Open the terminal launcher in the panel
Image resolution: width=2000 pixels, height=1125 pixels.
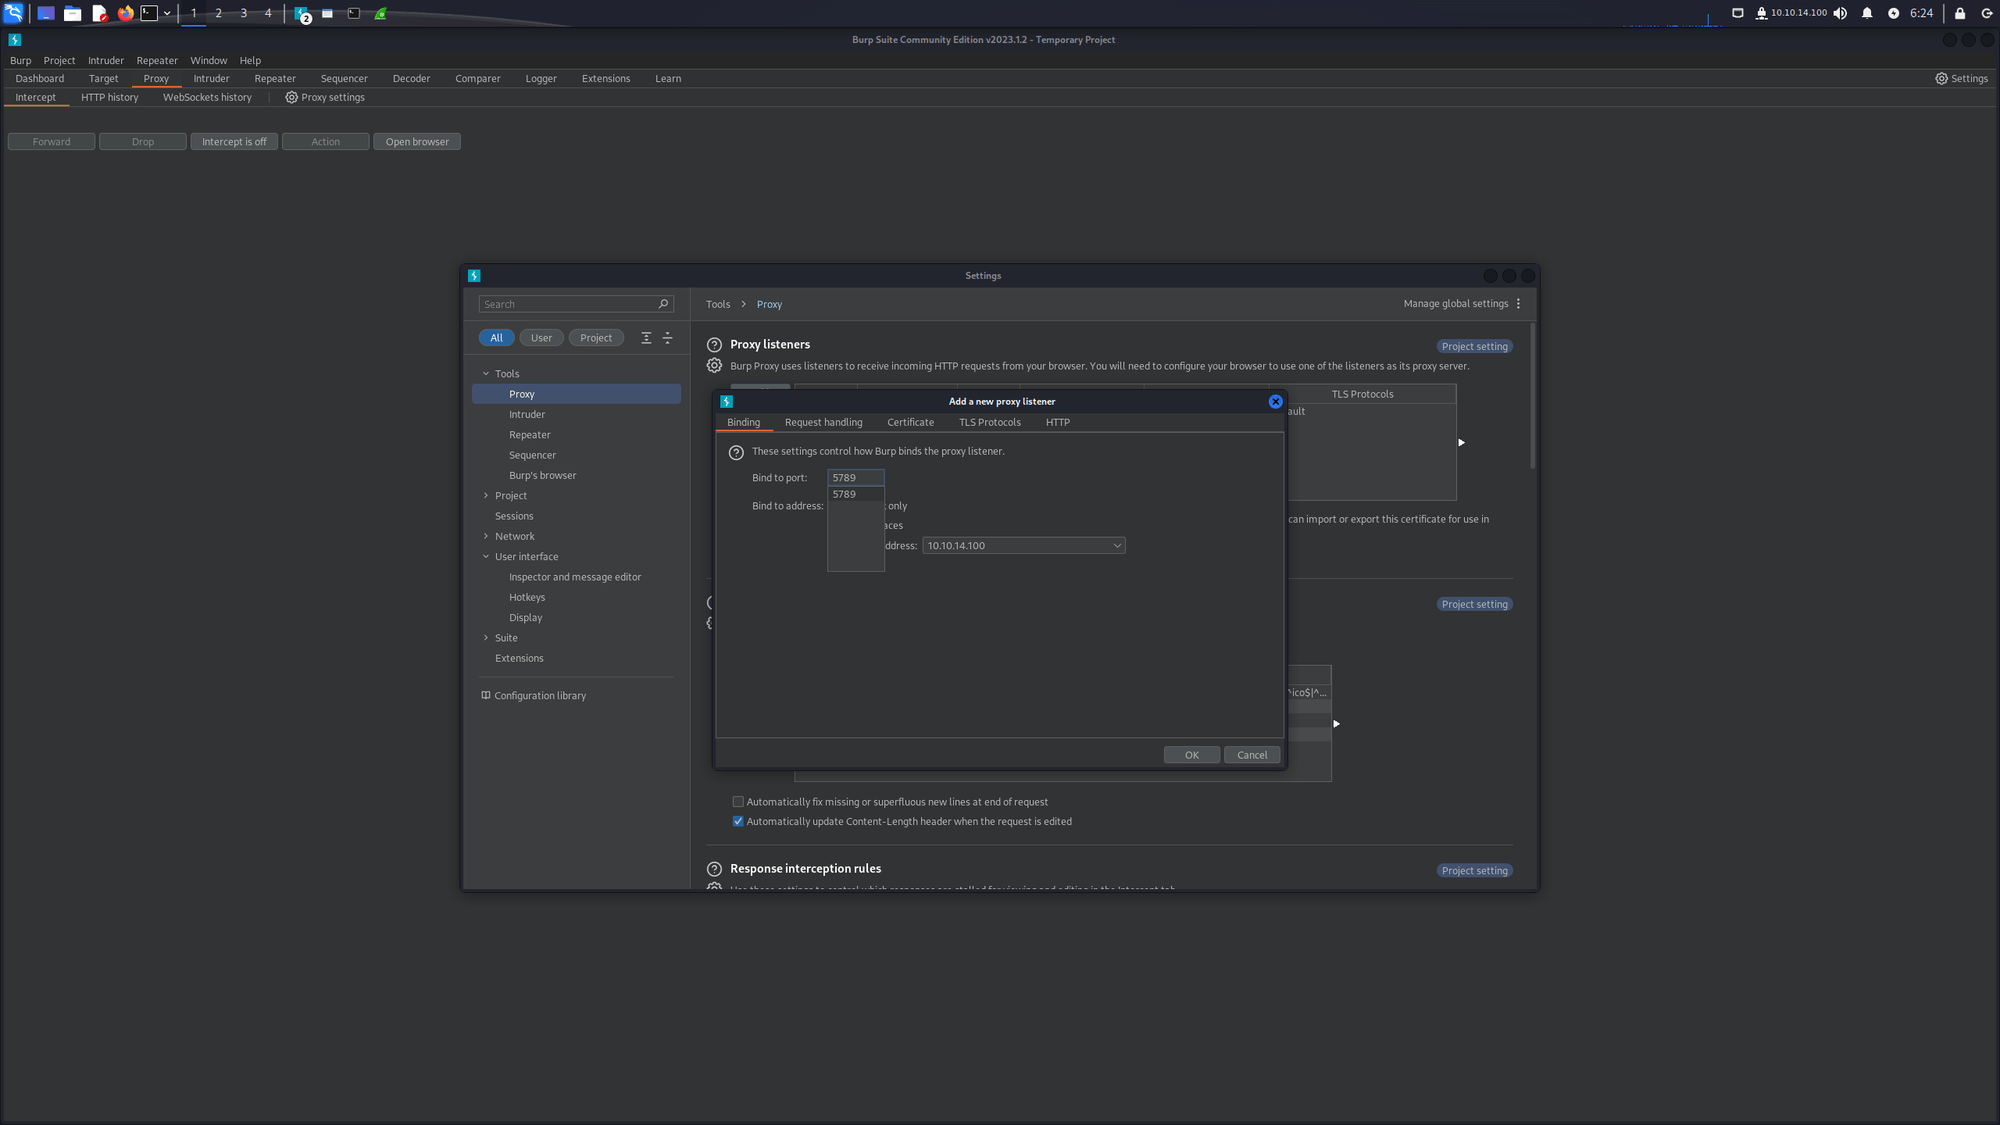tap(149, 13)
